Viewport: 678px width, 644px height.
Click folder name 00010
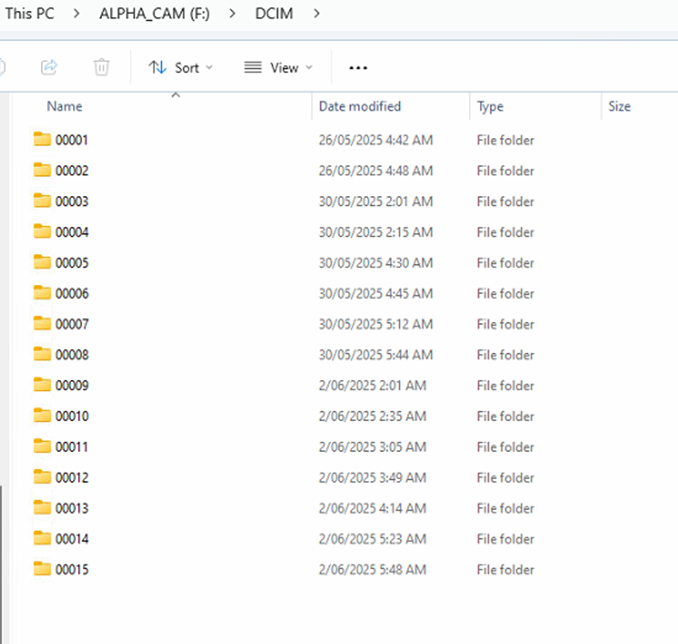point(72,417)
